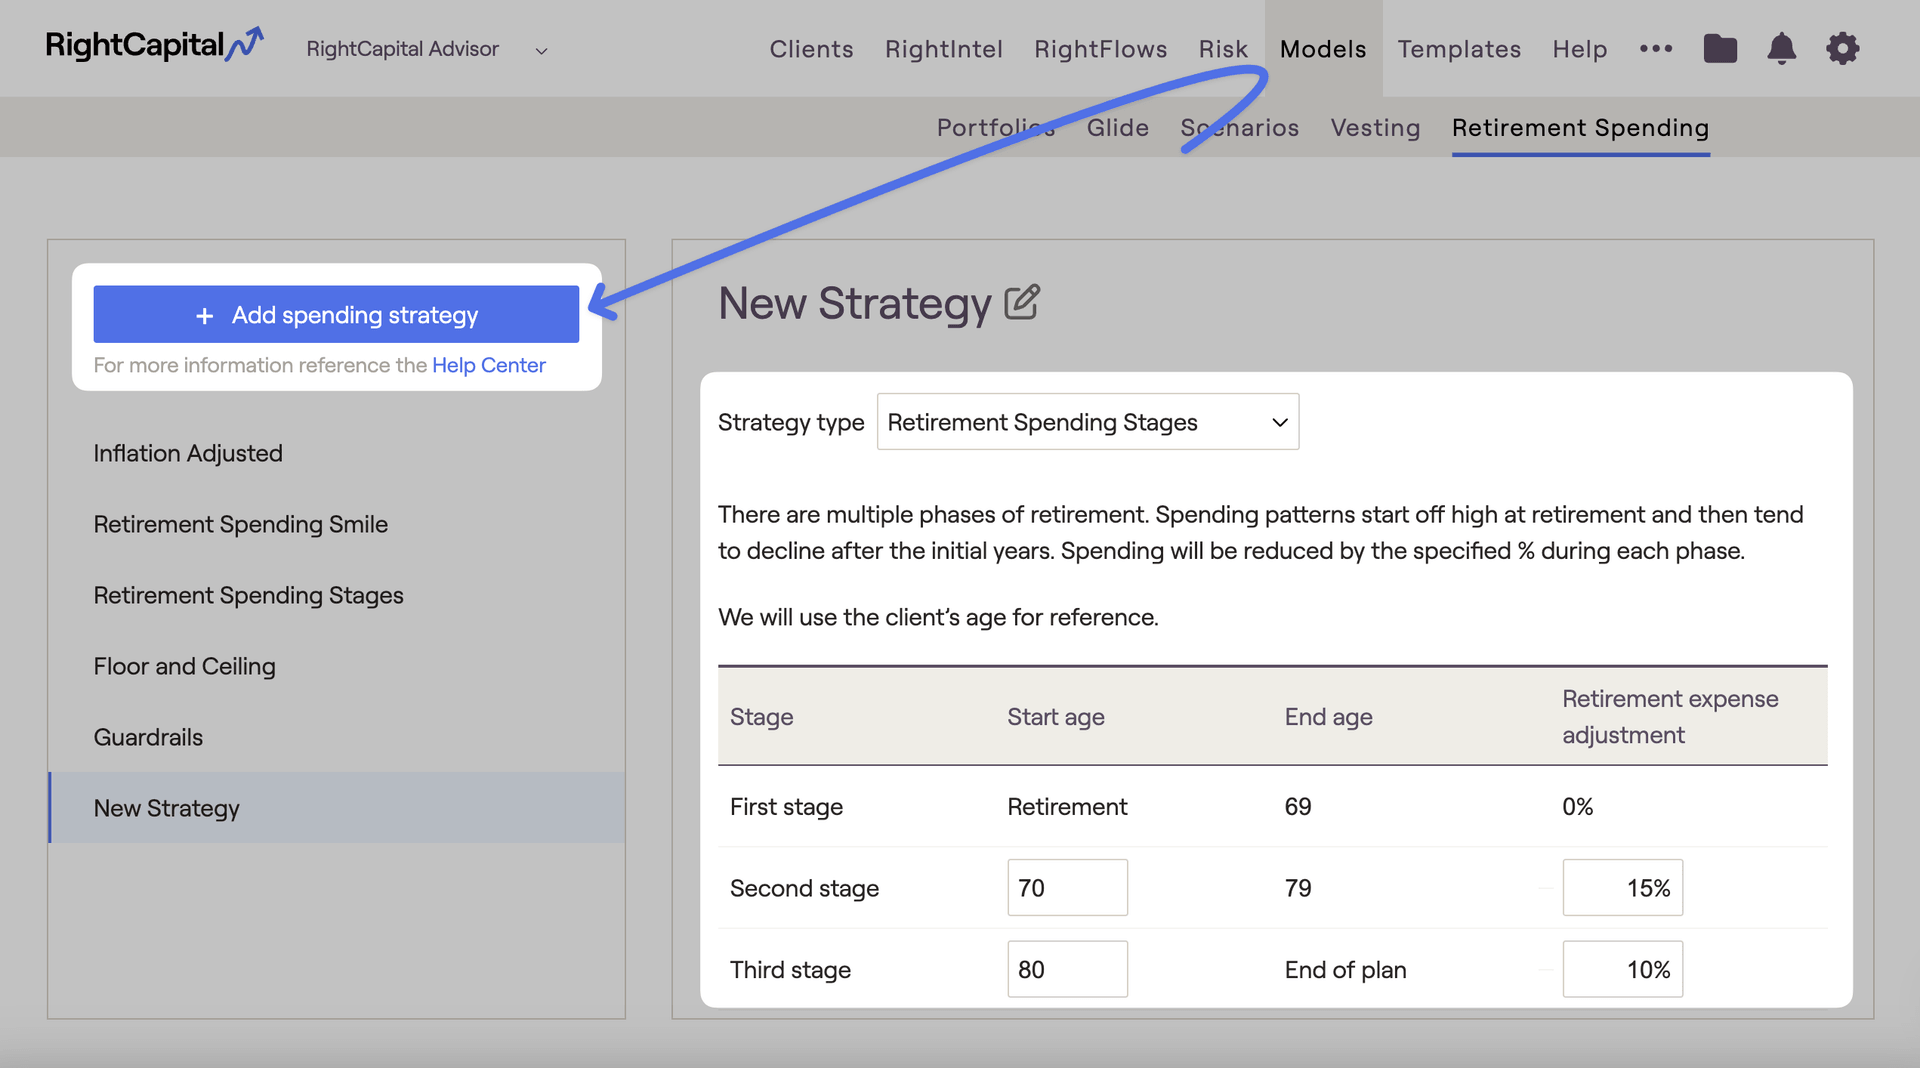Open the Templates menu
This screenshot has width=1920, height=1068.
click(1459, 49)
